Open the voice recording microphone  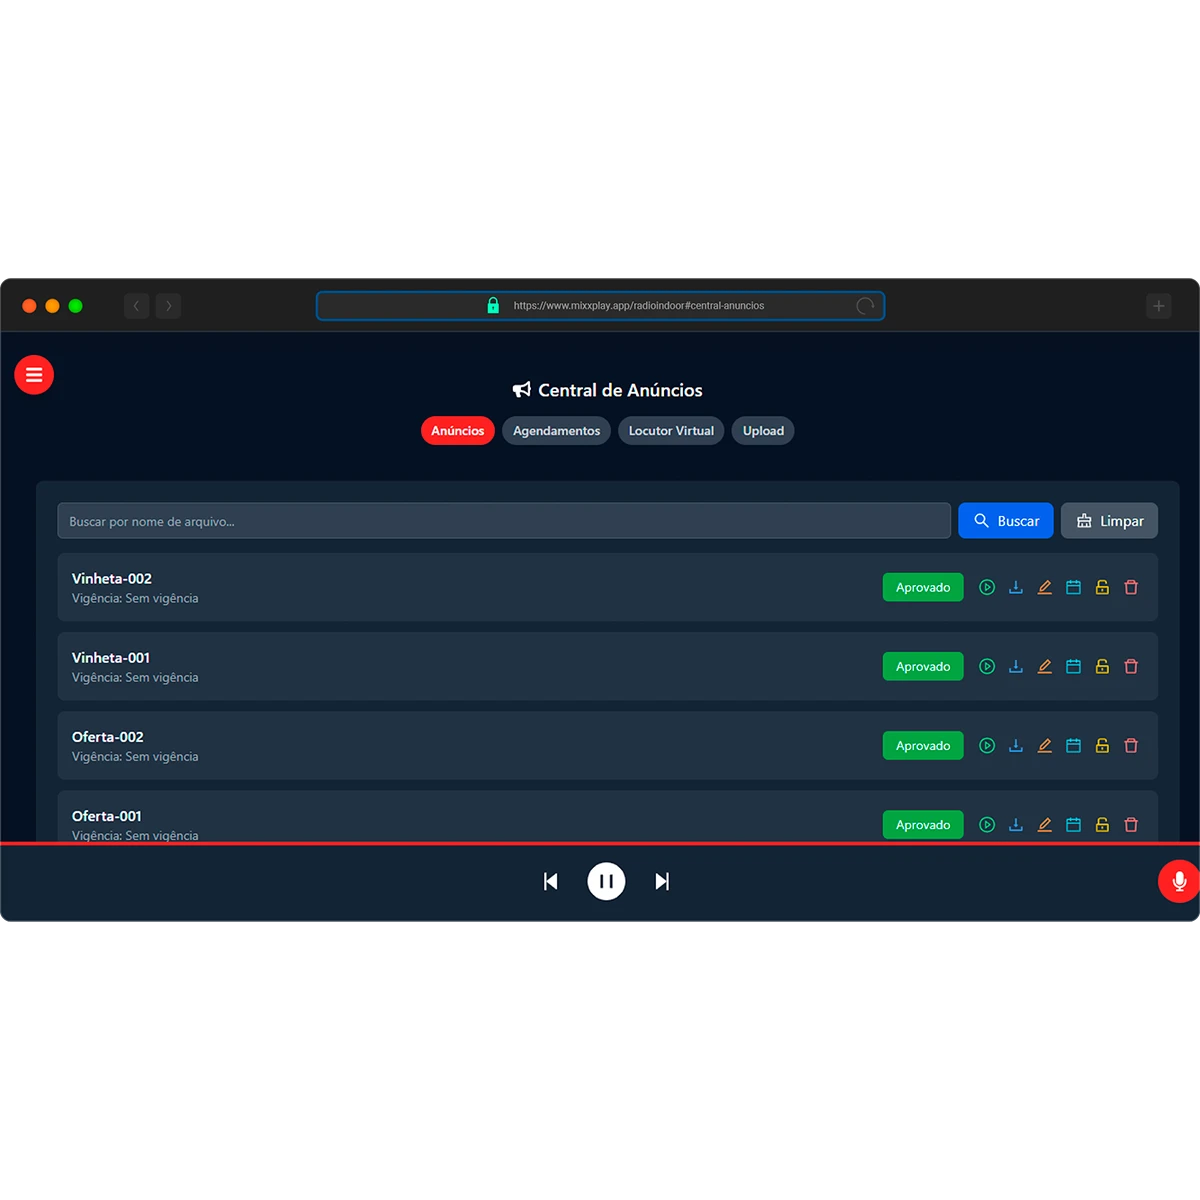click(1179, 881)
